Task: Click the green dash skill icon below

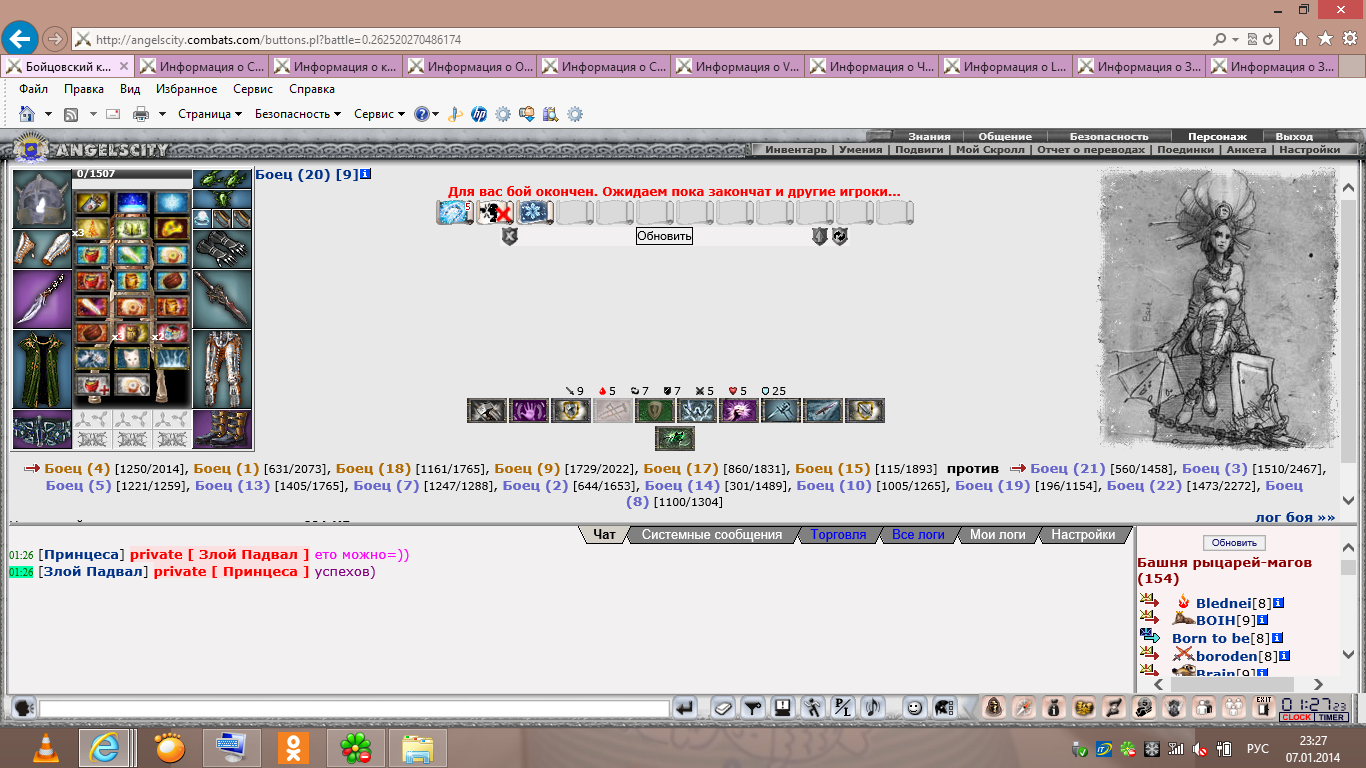Action: point(675,439)
